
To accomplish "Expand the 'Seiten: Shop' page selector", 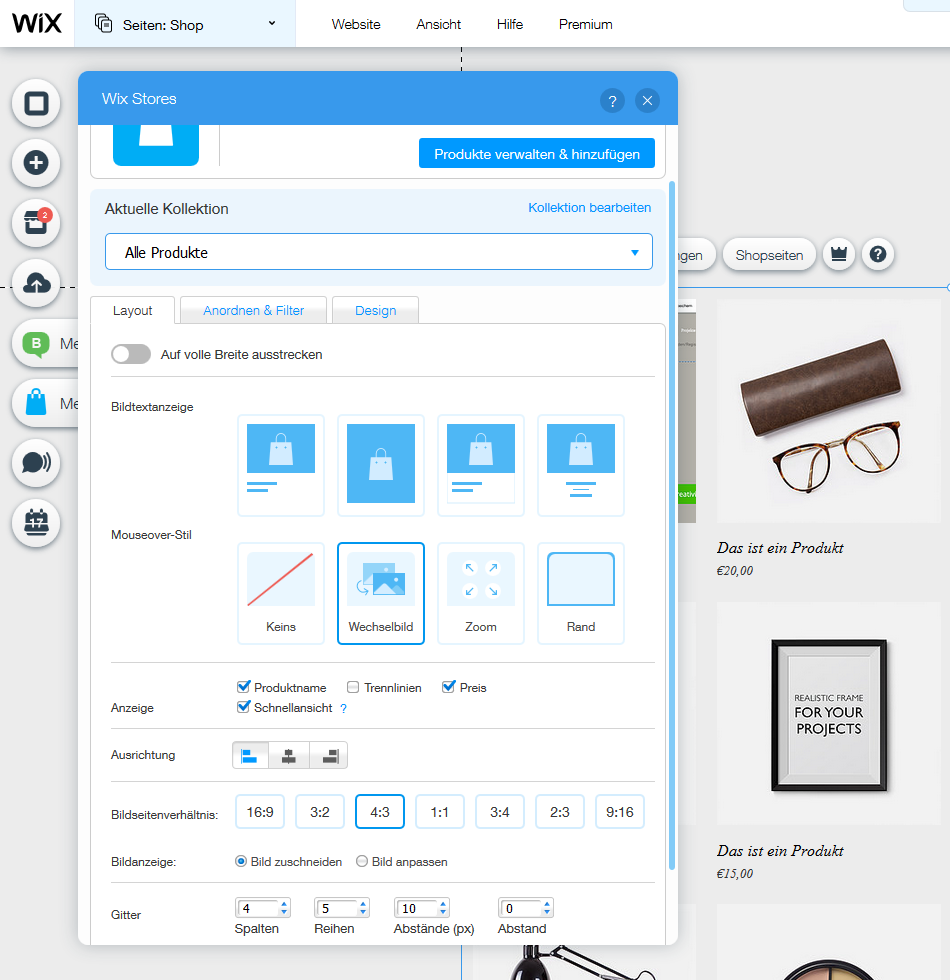I will [185, 24].
